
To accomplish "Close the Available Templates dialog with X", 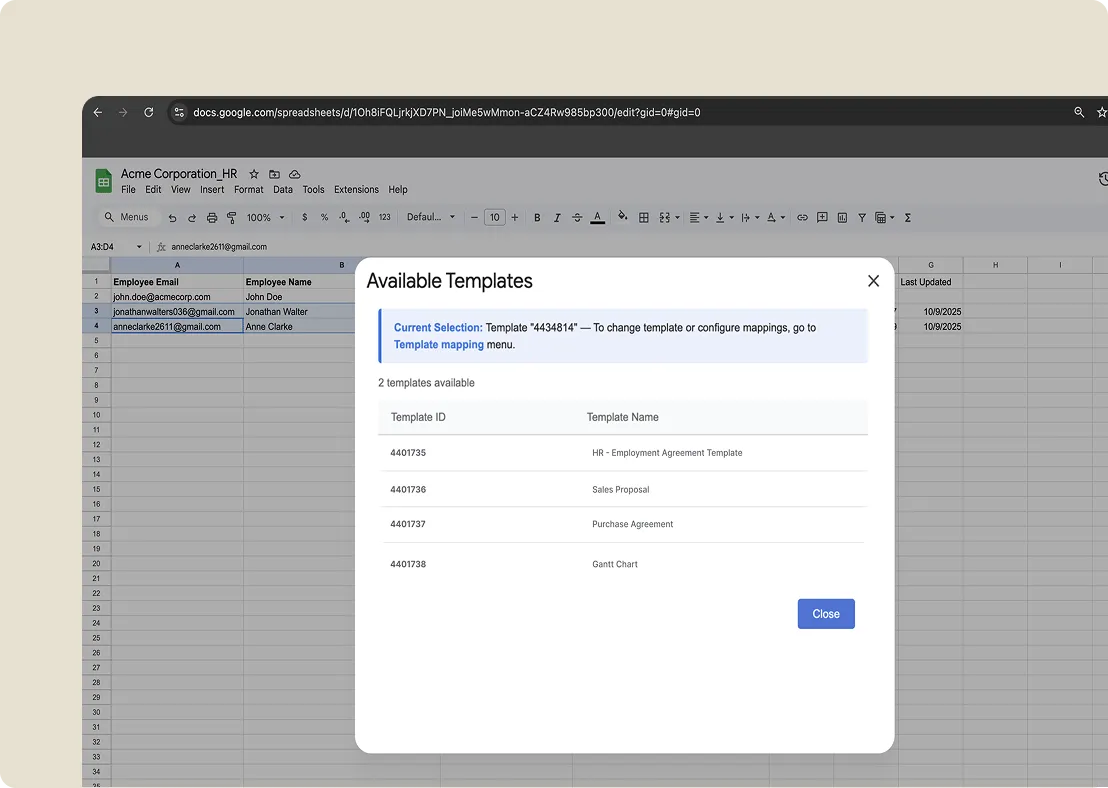I will [x=873, y=281].
